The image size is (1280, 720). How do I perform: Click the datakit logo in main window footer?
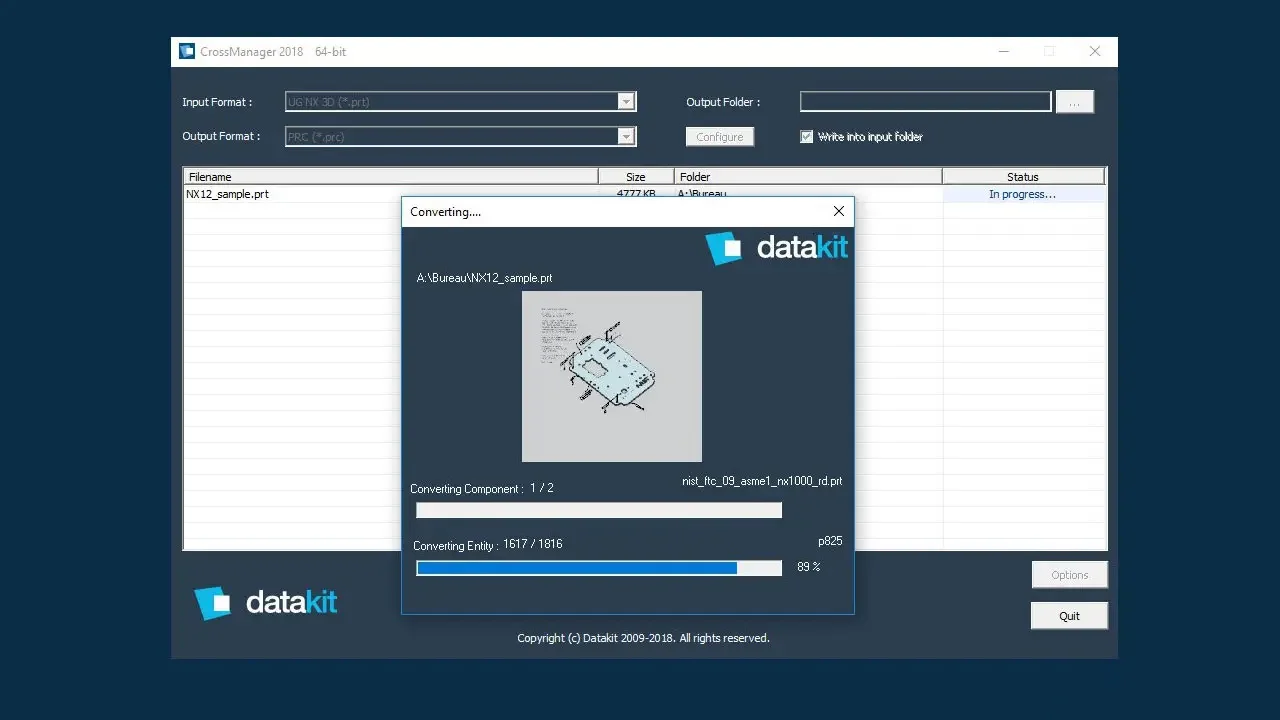pyautogui.click(x=265, y=603)
